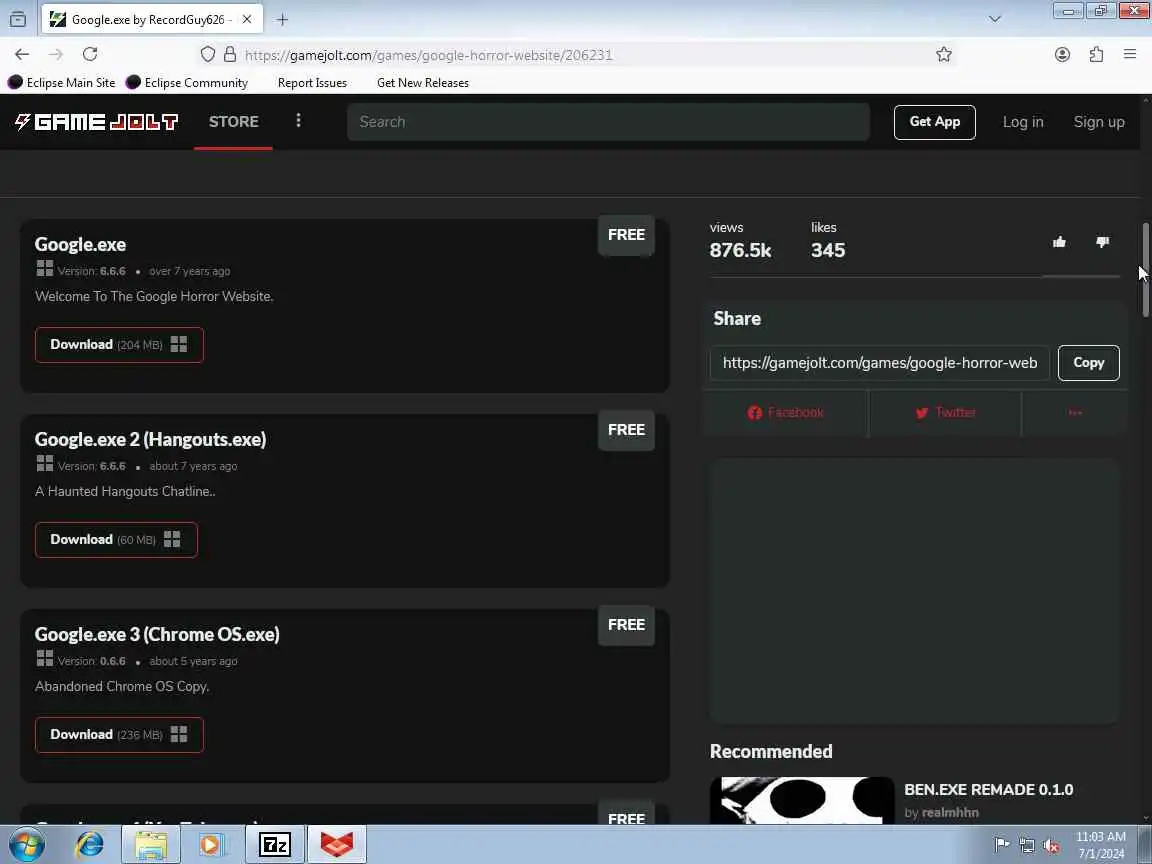This screenshot has width=1152, height=864.
Task: Close the Google.exe by RecordGuy626 tab
Action: tap(248, 20)
